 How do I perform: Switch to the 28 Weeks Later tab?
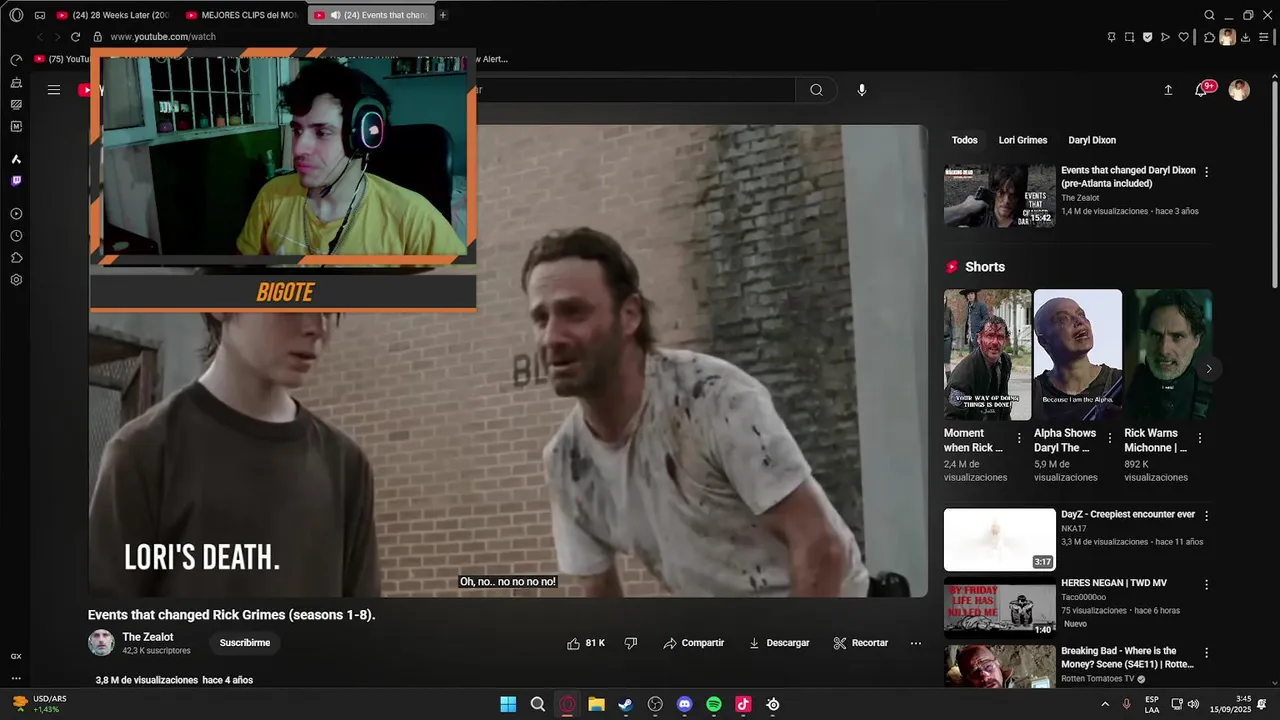(113, 15)
